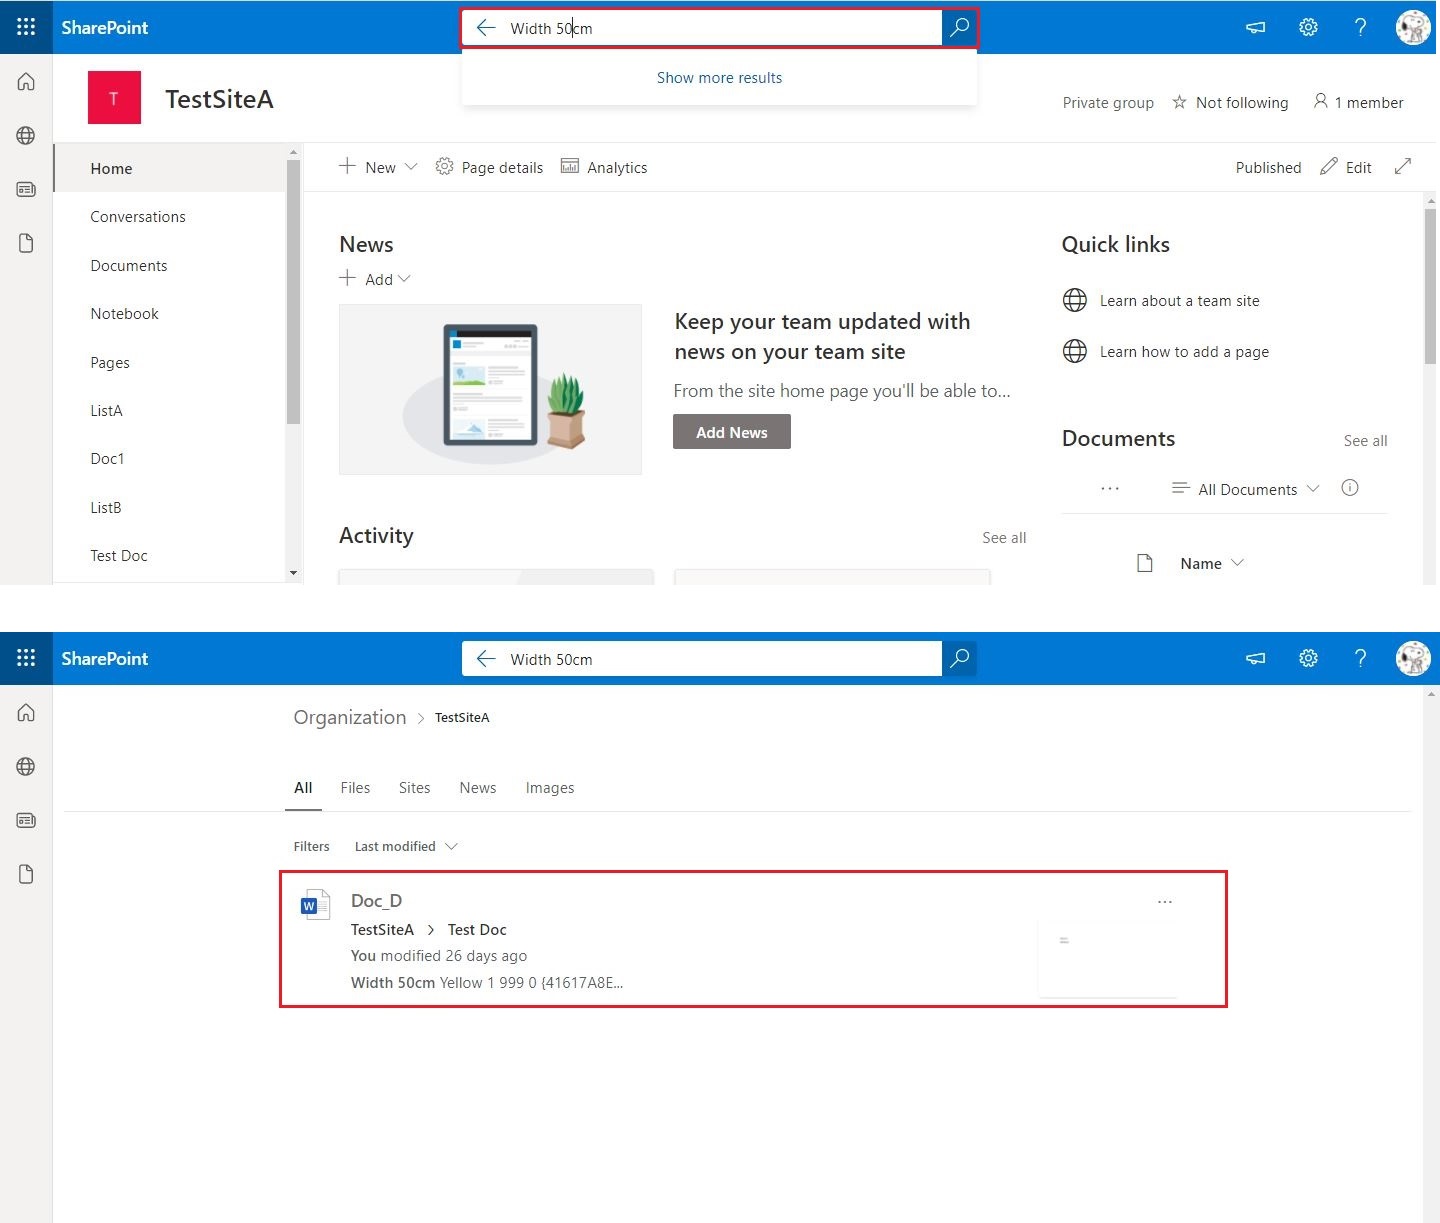Open the globe icon for My Sites

(25, 136)
